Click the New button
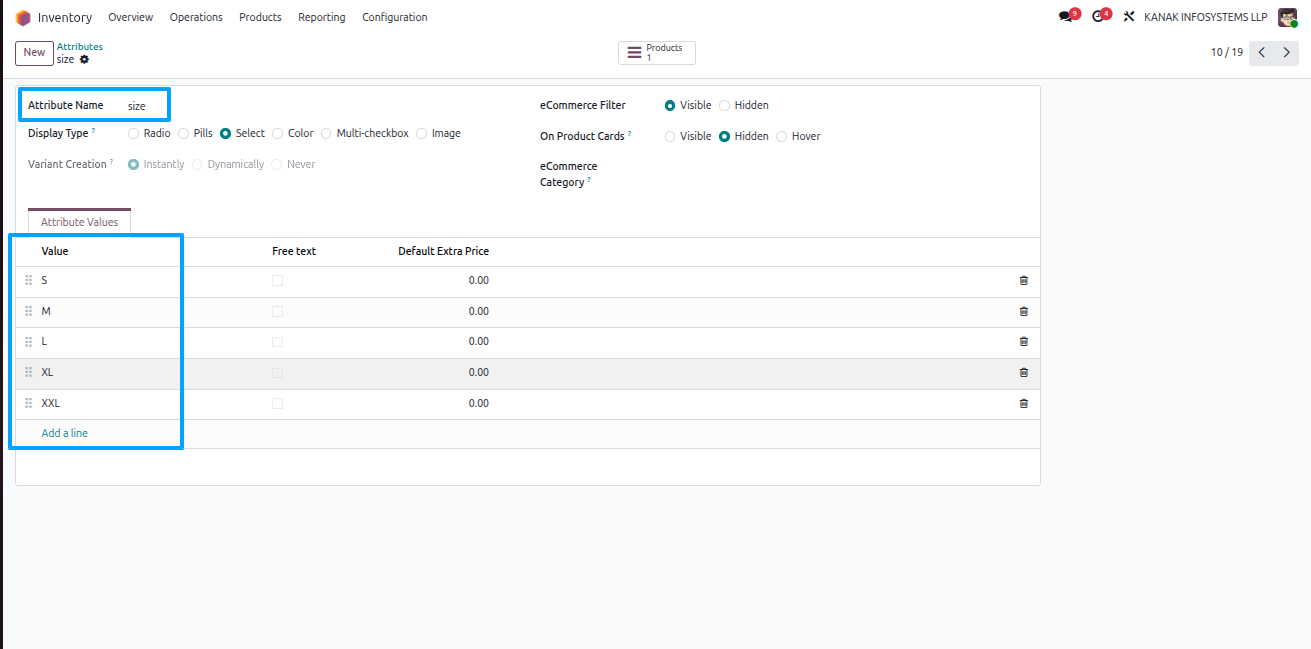Image resolution: width=1311 pixels, height=649 pixels. 34,53
